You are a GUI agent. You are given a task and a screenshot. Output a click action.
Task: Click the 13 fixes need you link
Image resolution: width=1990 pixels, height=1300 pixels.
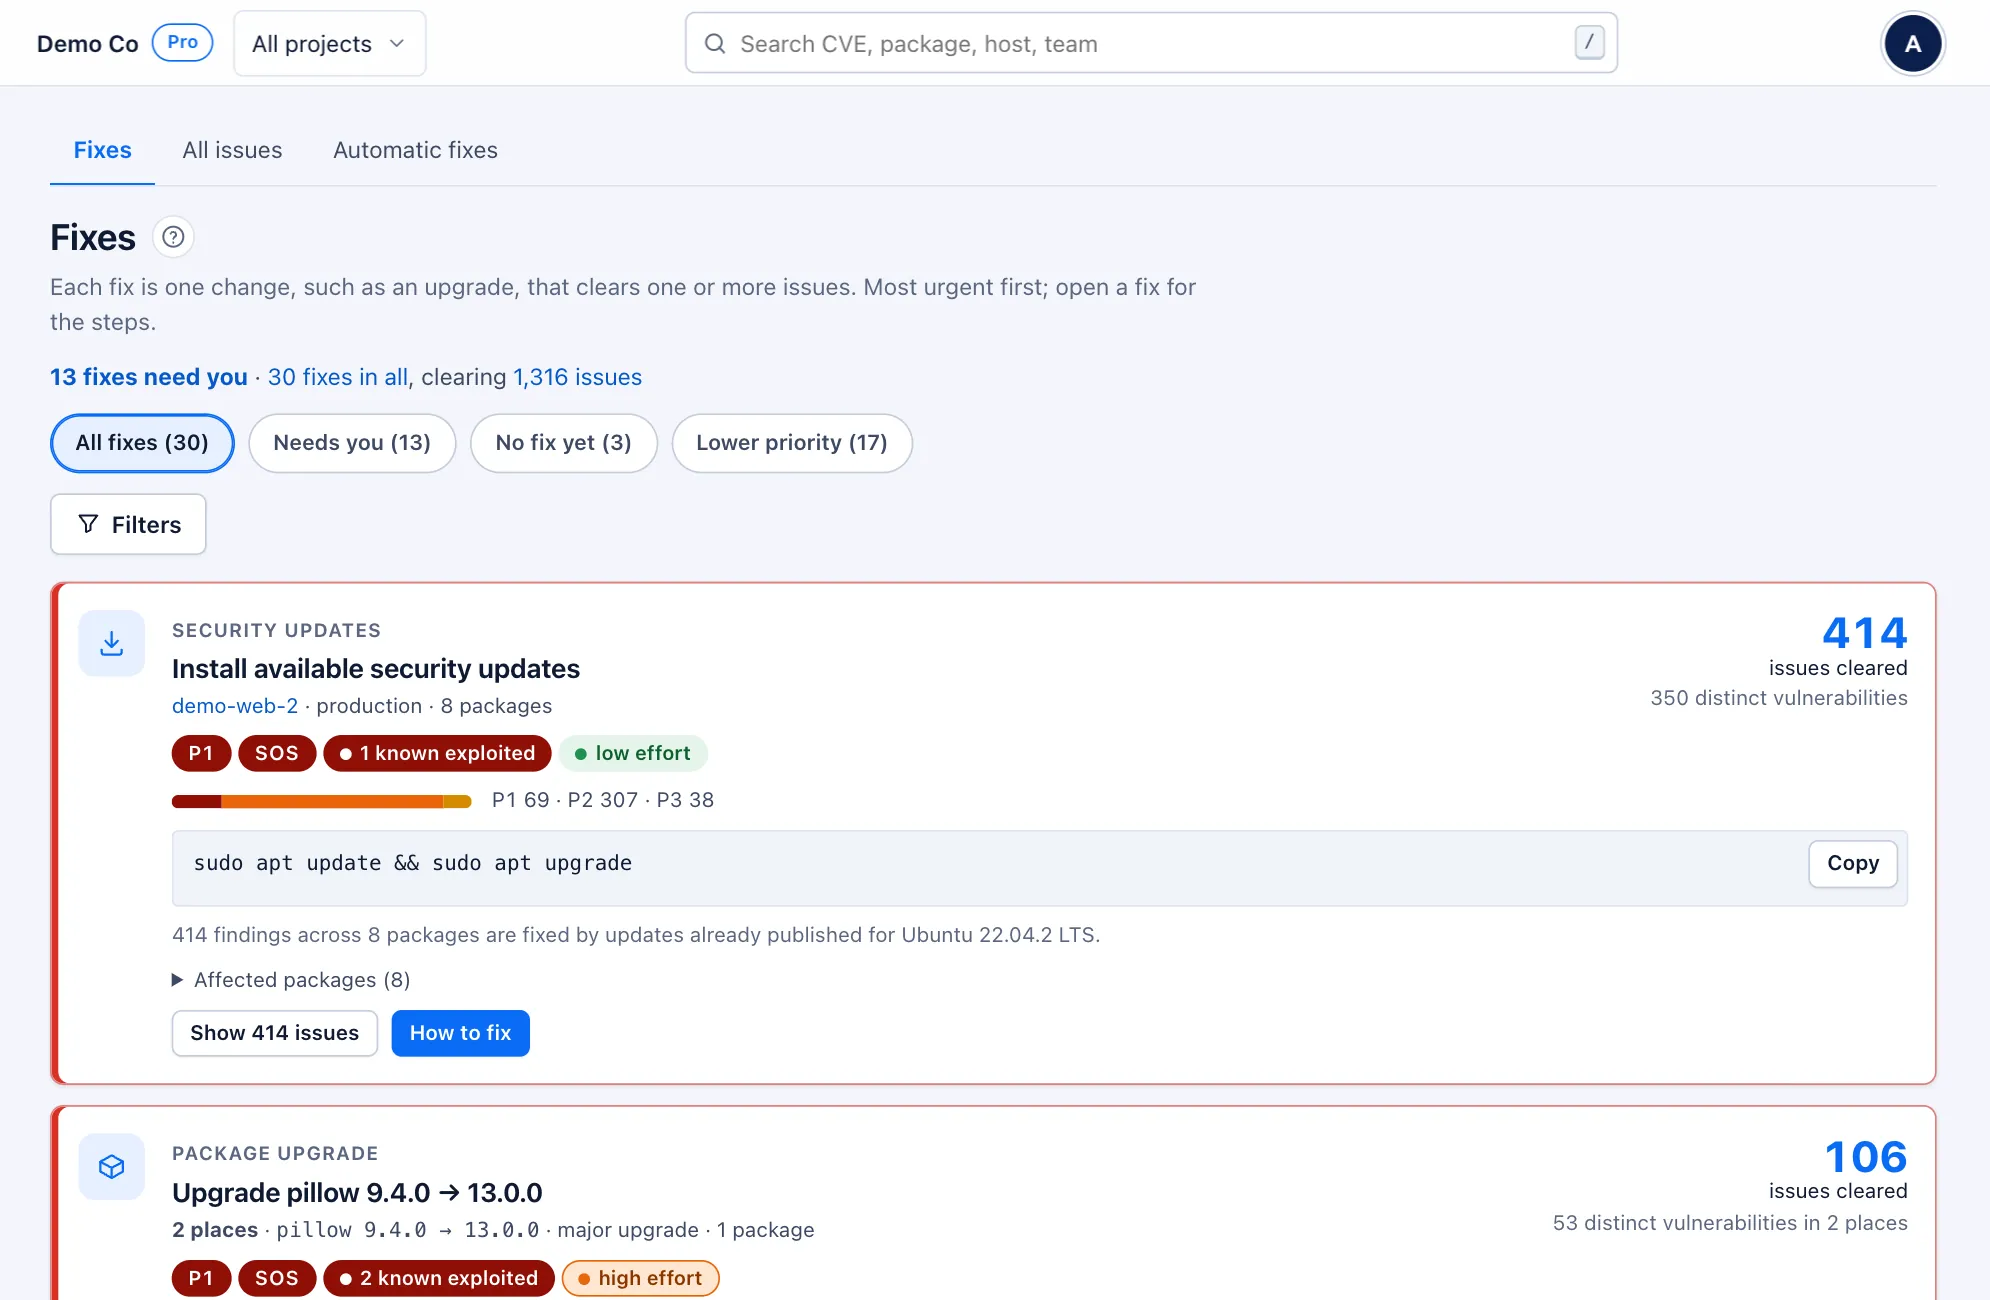coord(149,377)
